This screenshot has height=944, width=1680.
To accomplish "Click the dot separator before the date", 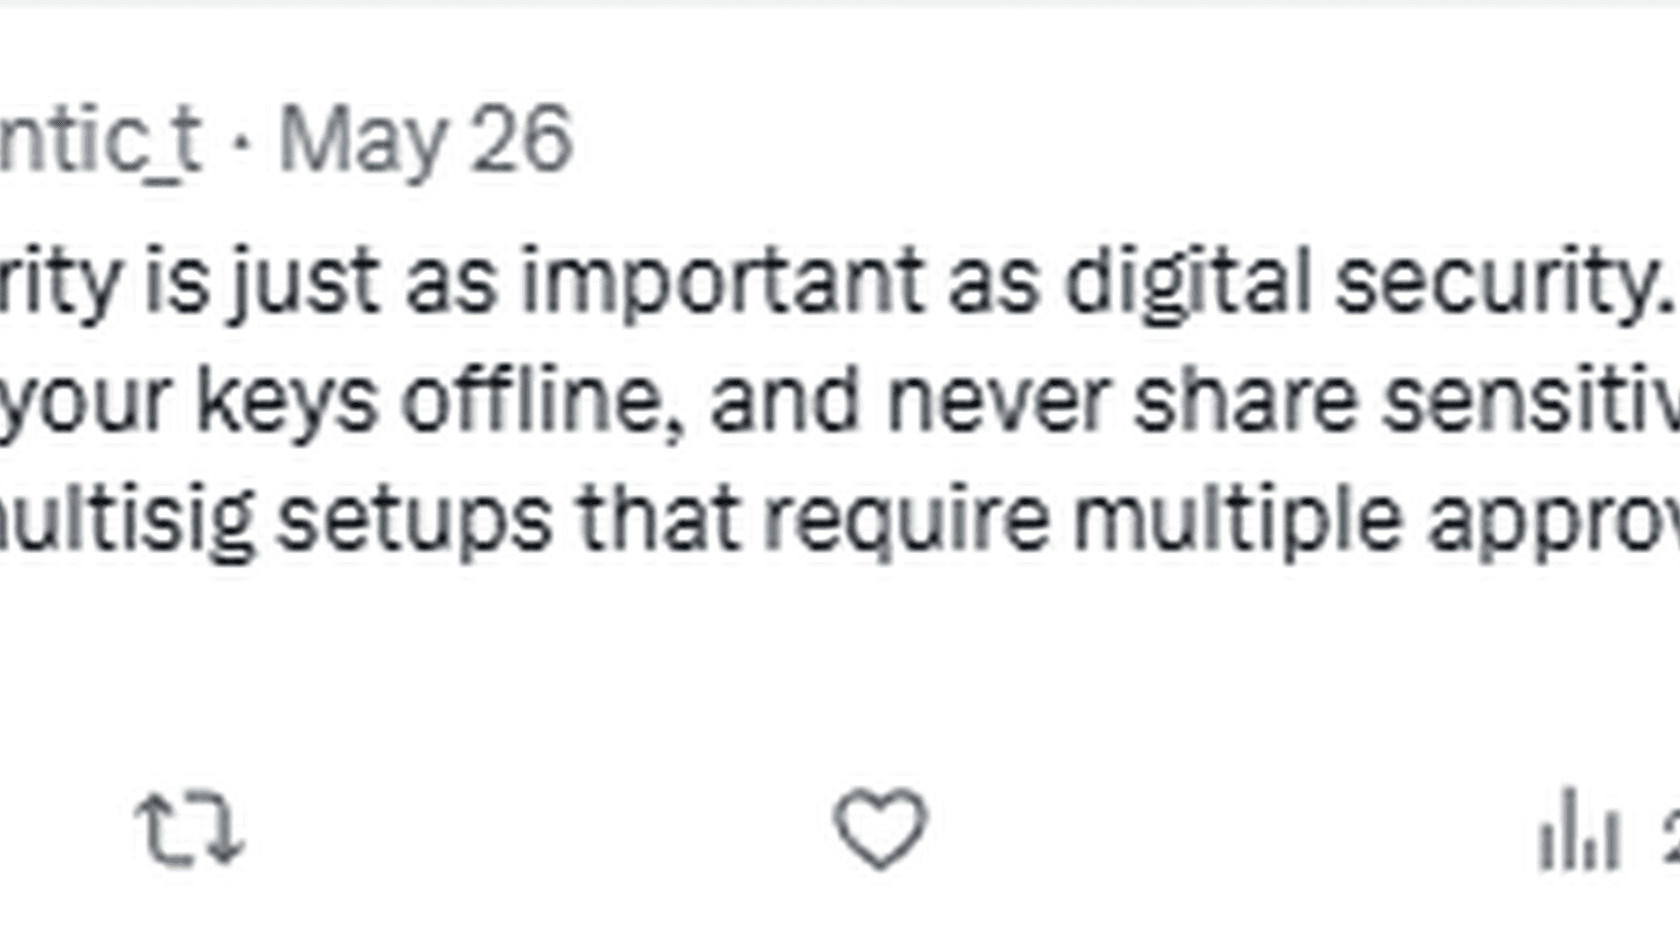I will point(241,142).
